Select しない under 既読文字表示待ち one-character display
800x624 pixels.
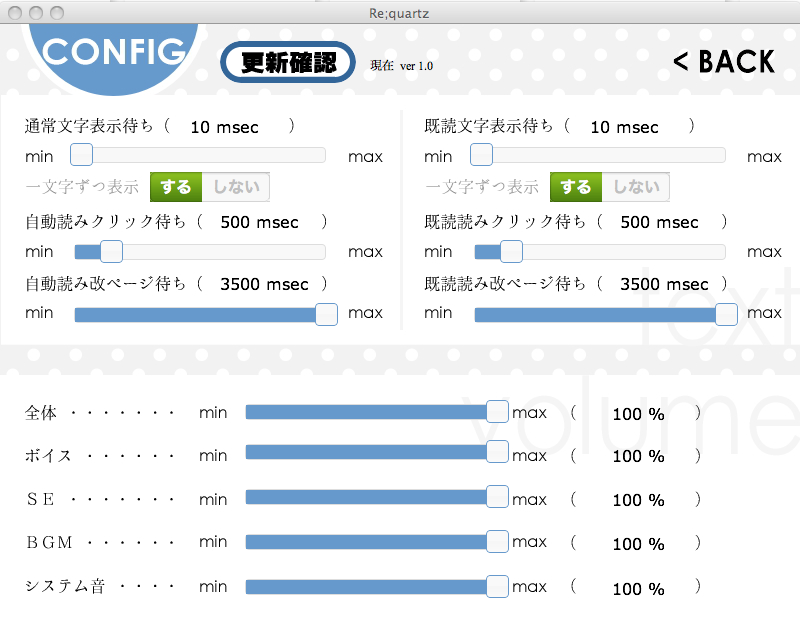coord(636,187)
